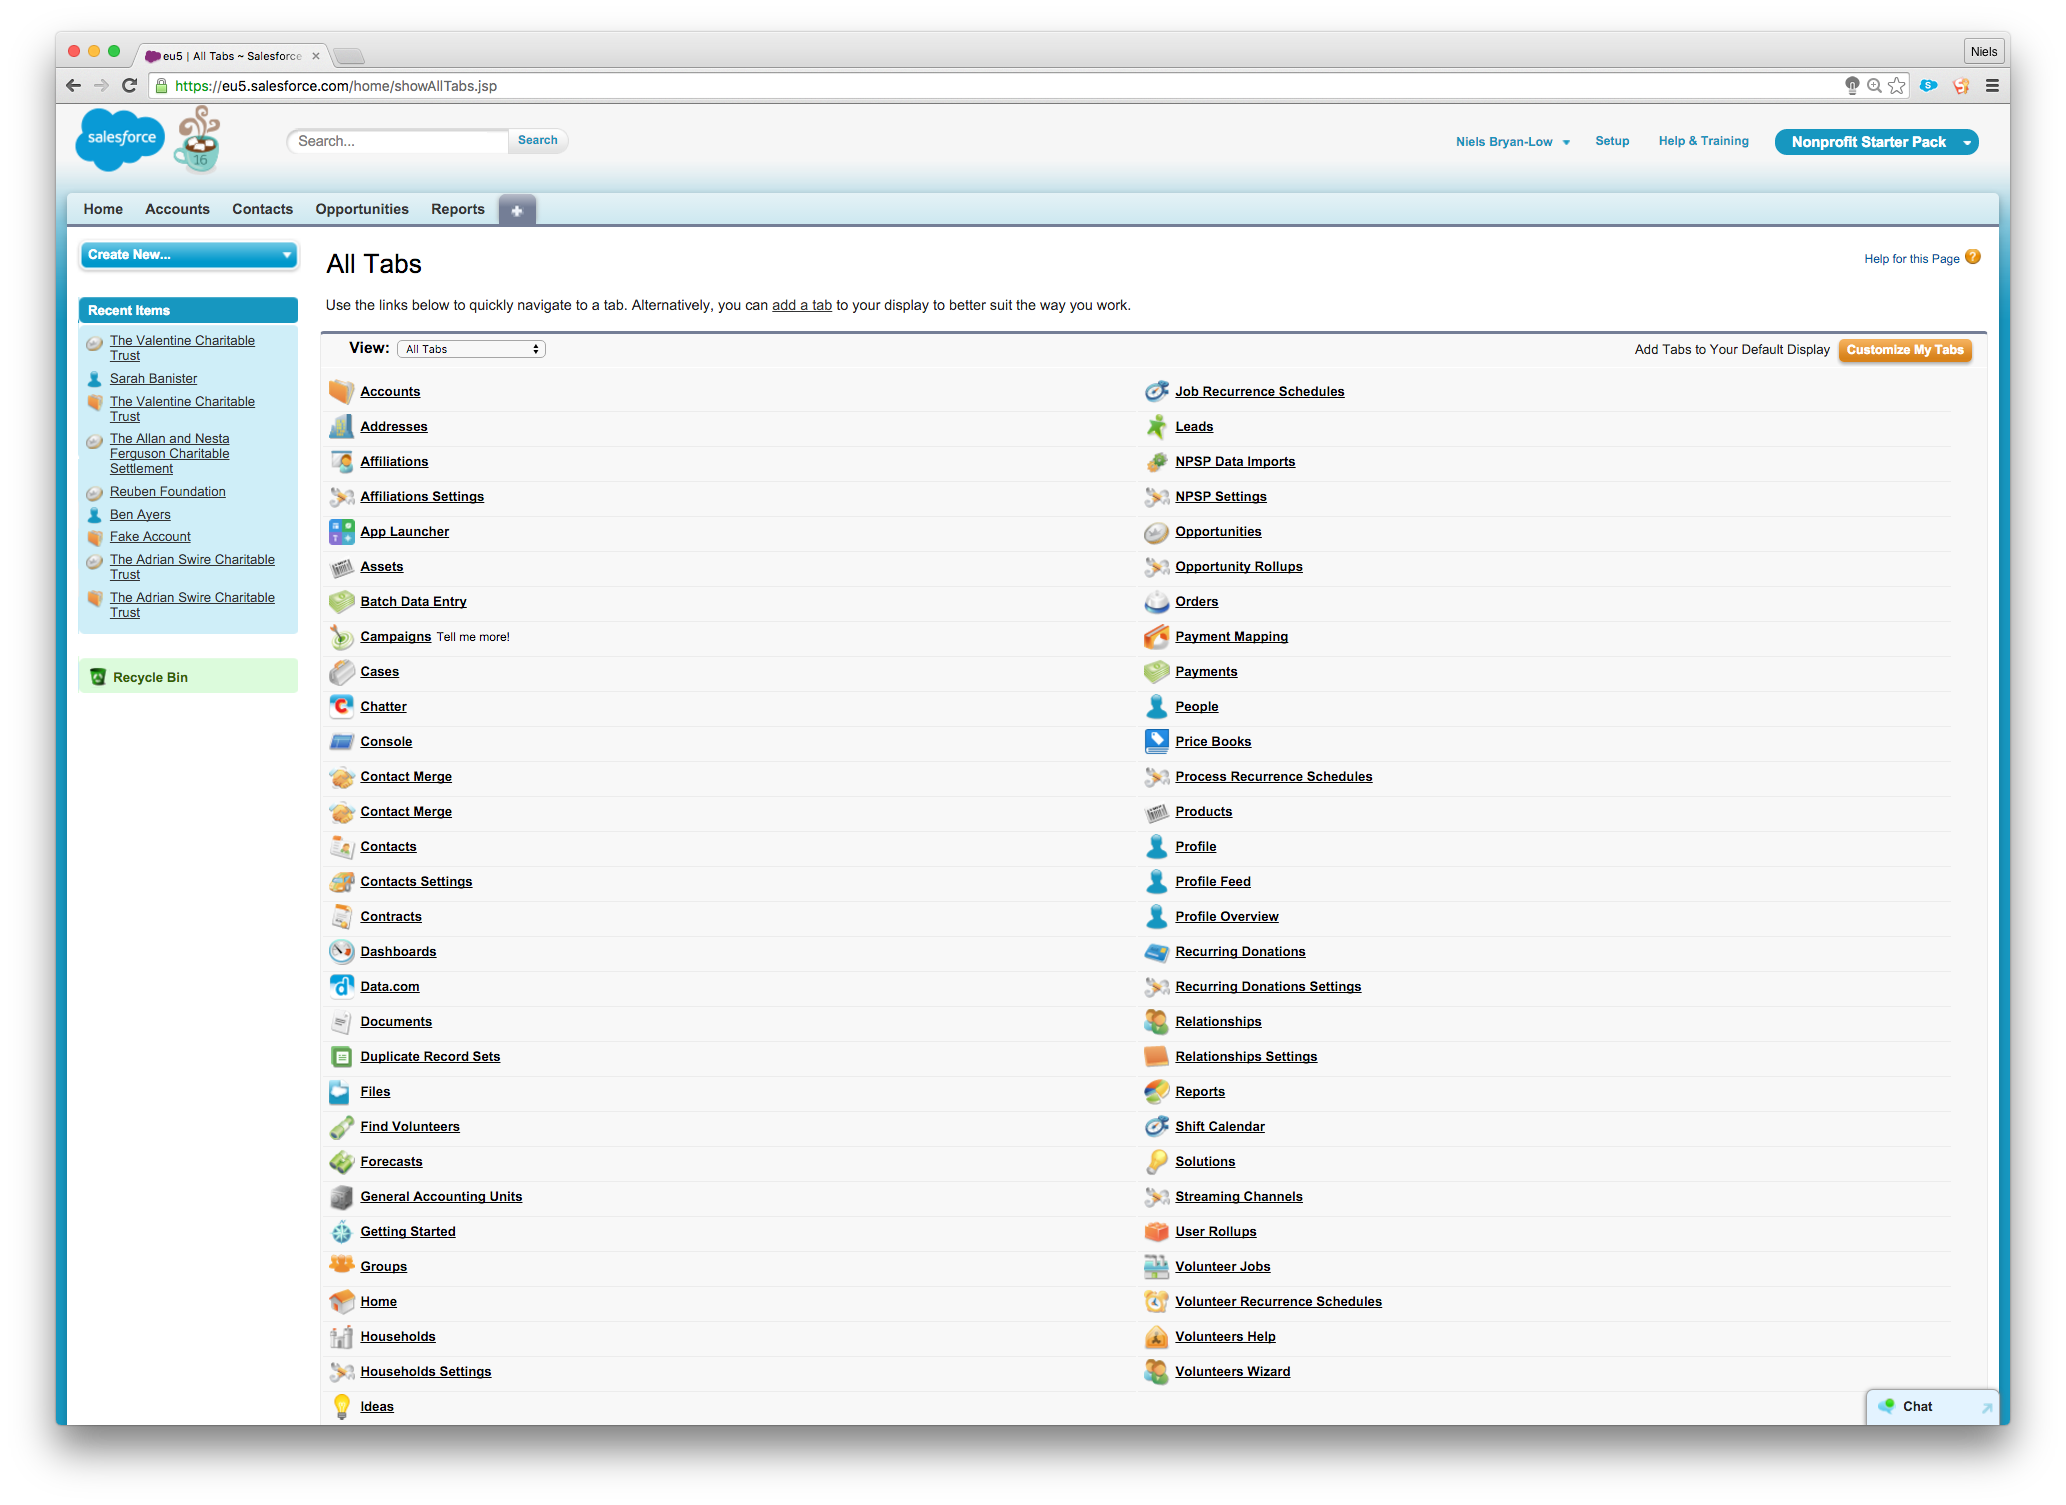The image size is (2066, 1505).
Task: Bookmark page with the star icon
Action: (1897, 86)
